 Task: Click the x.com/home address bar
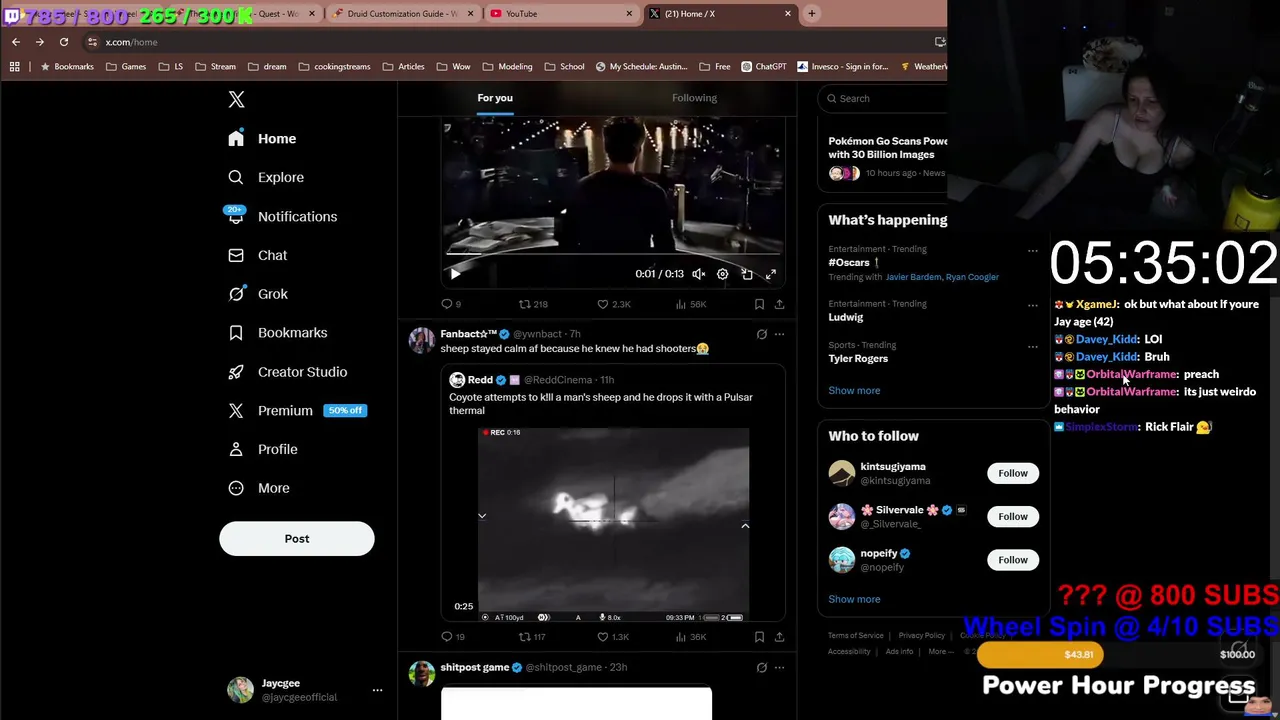[500, 42]
